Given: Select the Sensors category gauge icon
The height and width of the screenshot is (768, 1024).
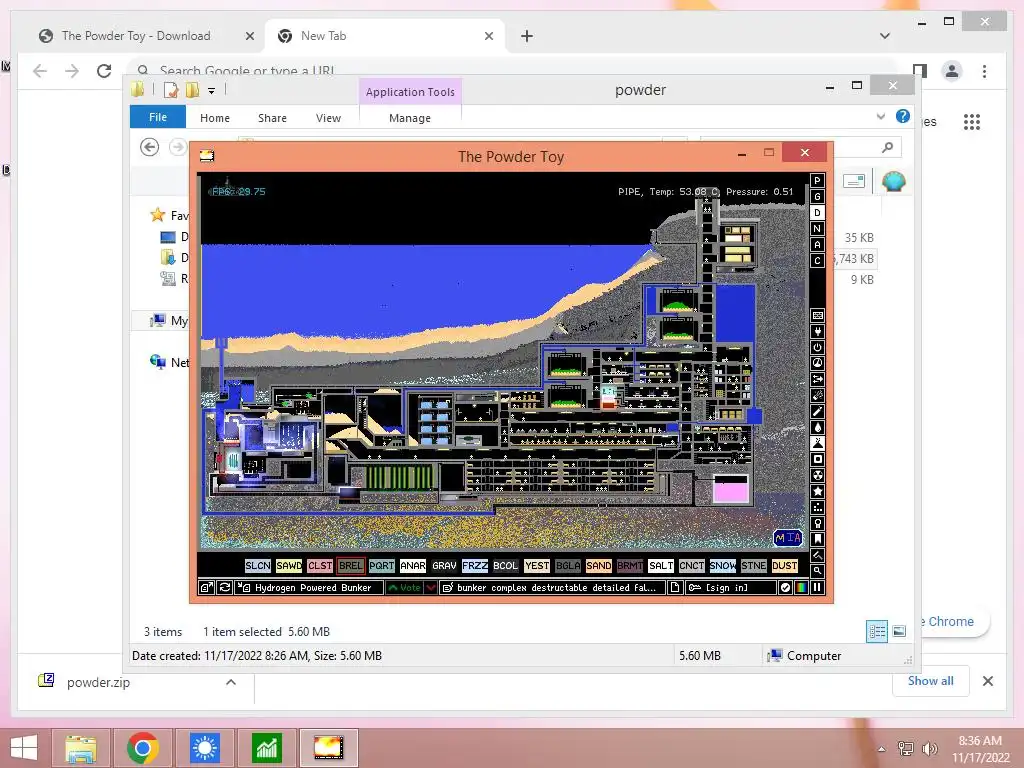Looking at the screenshot, I should [x=817, y=363].
